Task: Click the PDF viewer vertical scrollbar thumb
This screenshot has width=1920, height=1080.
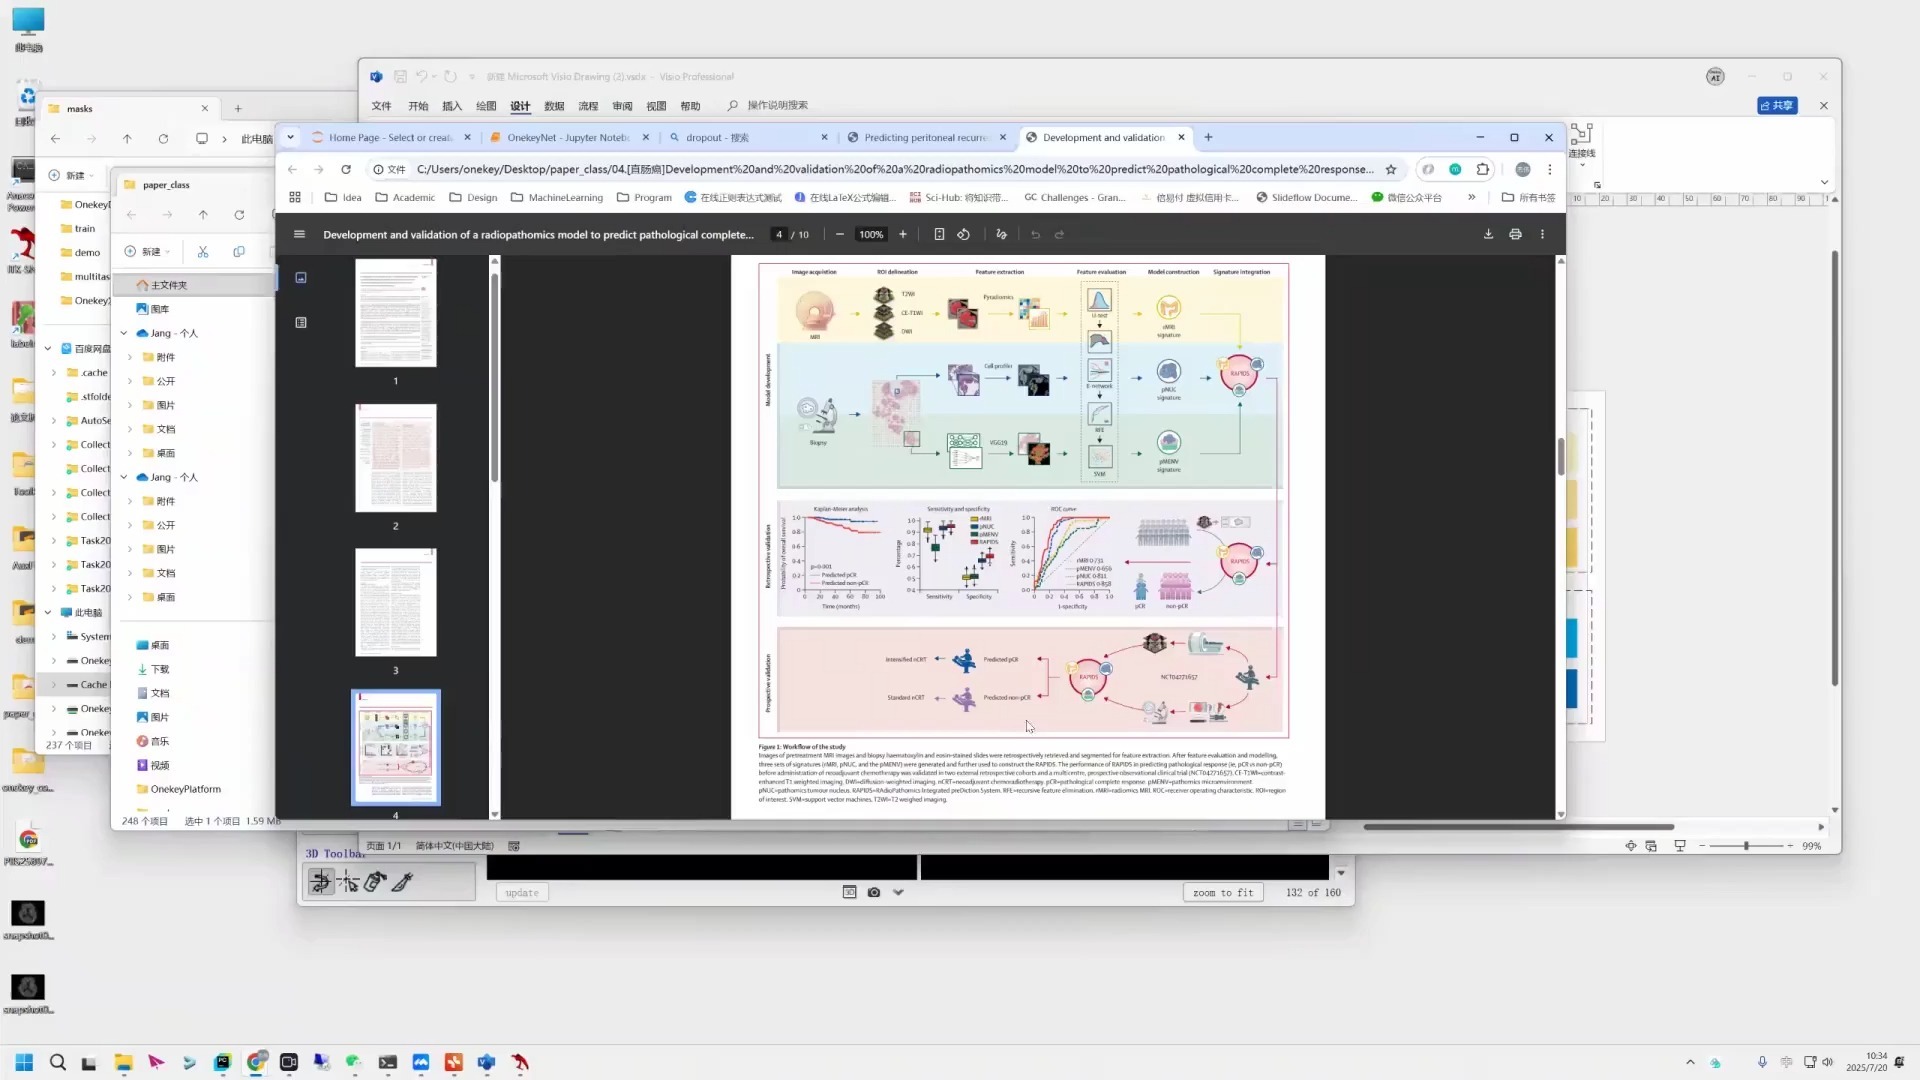Action: pyautogui.click(x=1560, y=456)
